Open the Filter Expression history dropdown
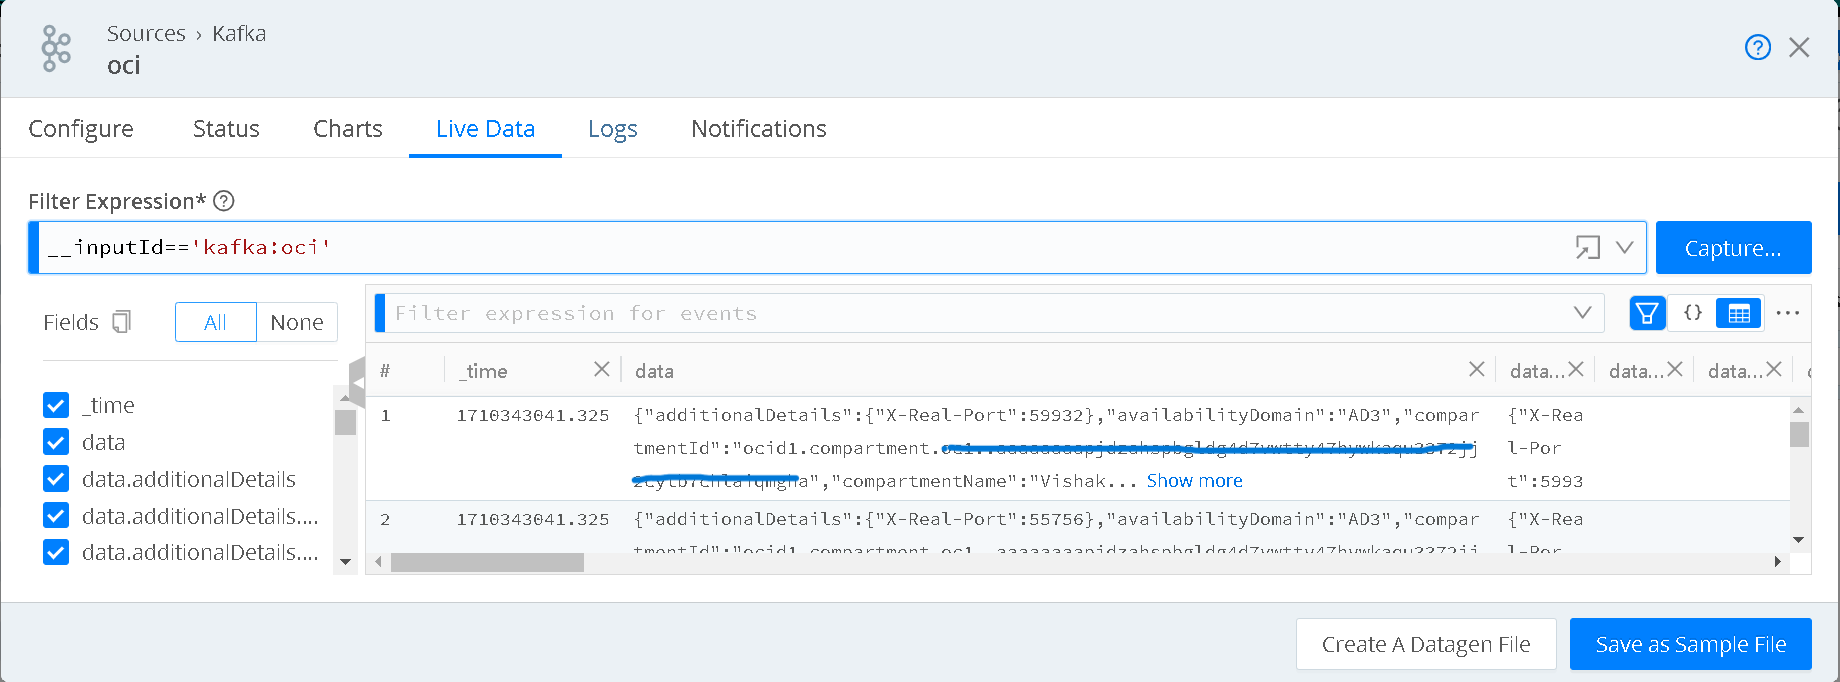Image resolution: width=1840 pixels, height=682 pixels. click(x=1625, y=247)
